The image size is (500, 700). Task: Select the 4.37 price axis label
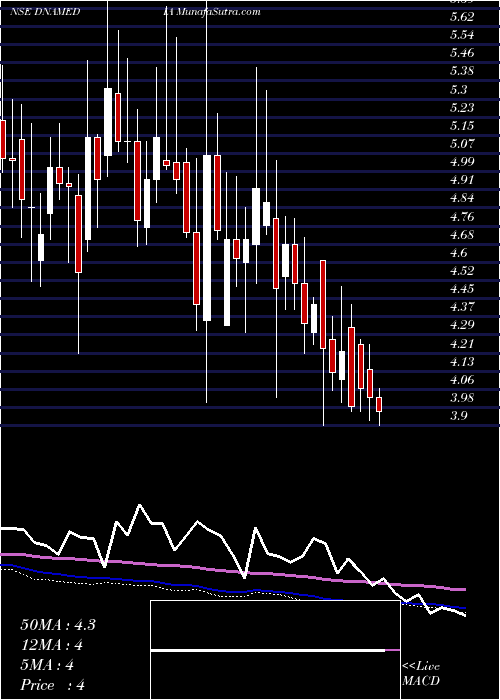coord(462,307)
